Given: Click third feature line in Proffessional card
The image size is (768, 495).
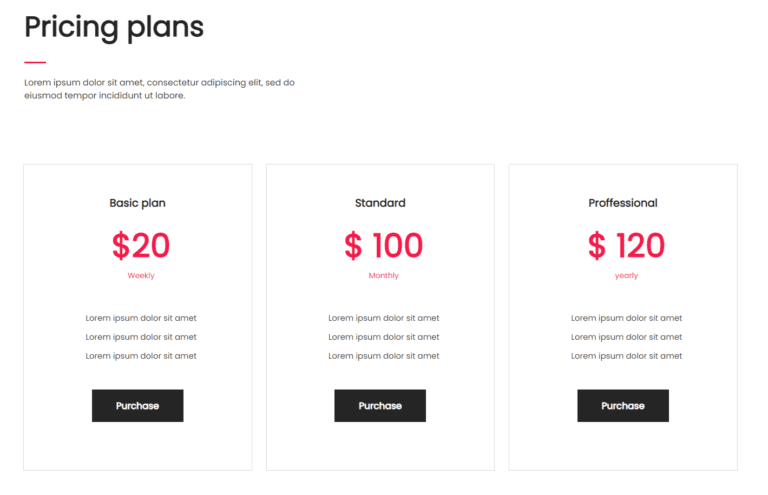Looking at the screenshot, I should [626, 356].
